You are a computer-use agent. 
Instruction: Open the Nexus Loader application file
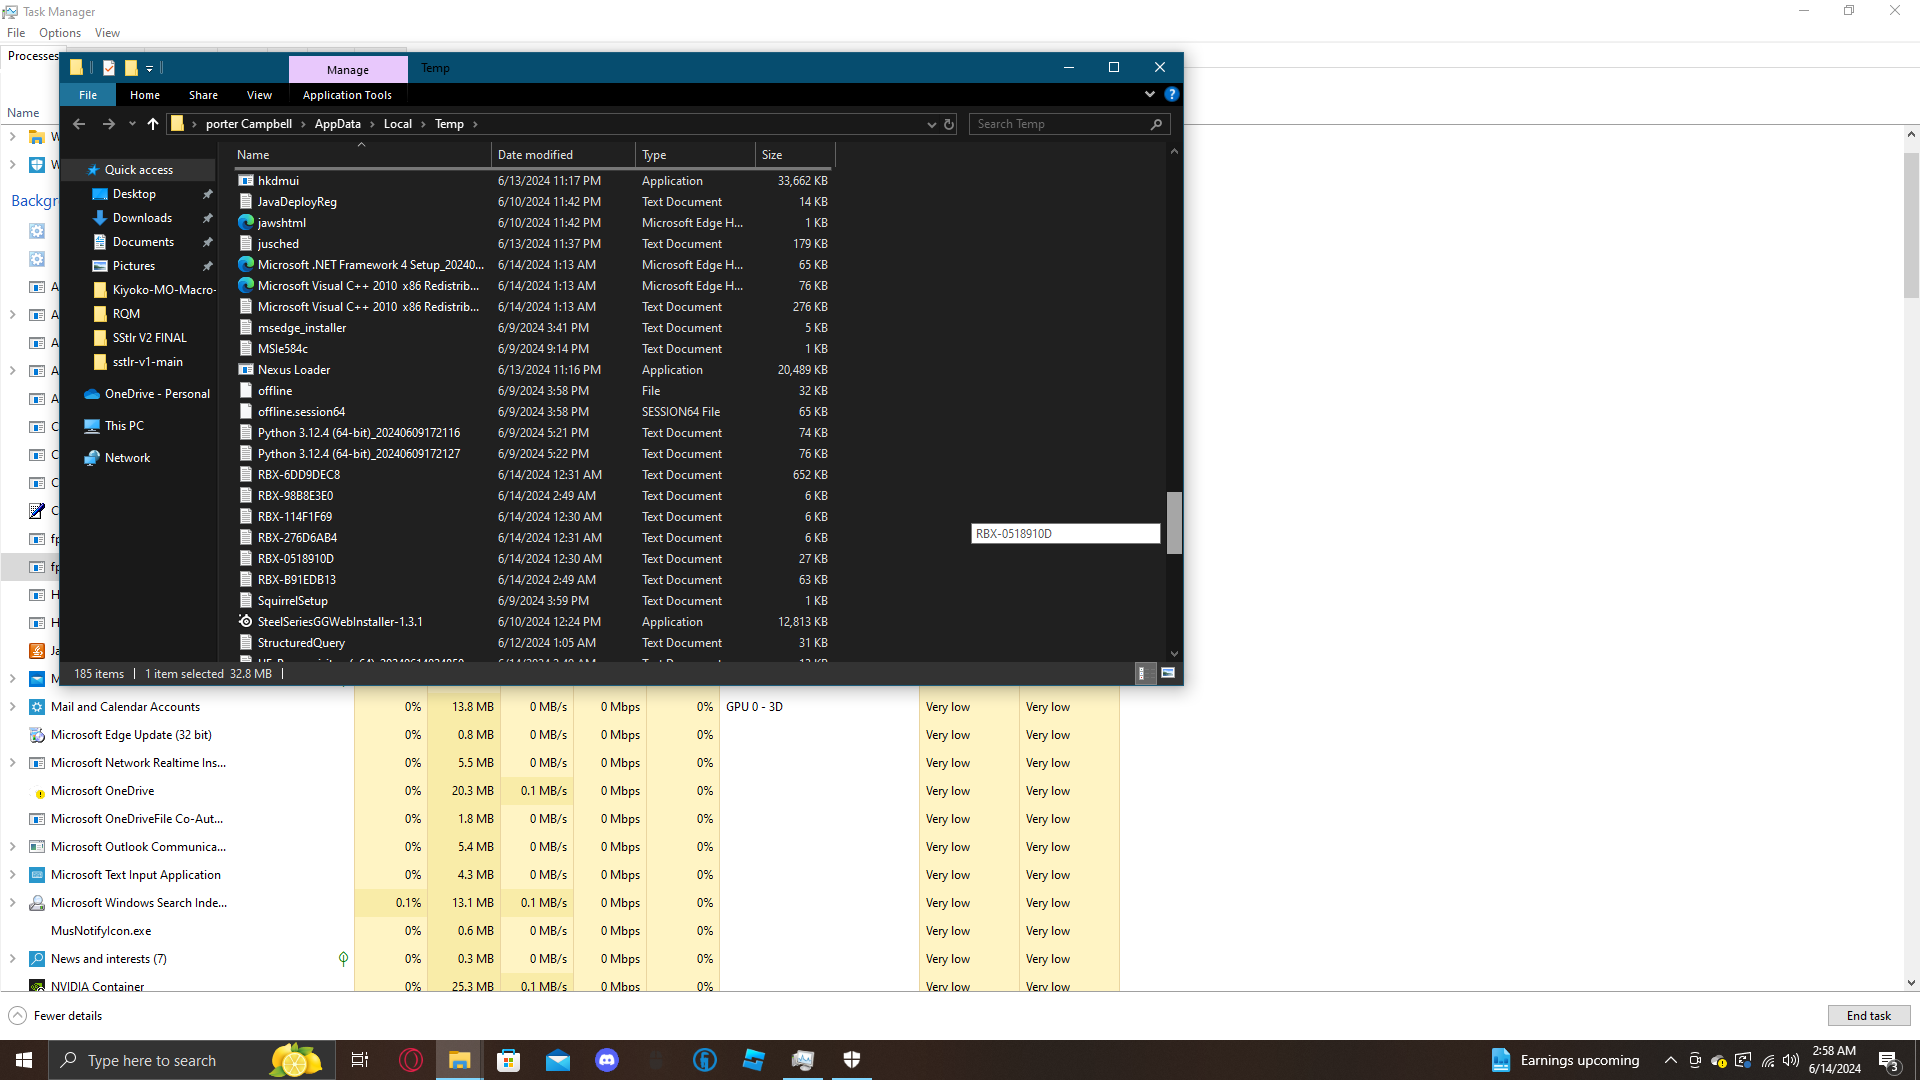click(294, 370)
